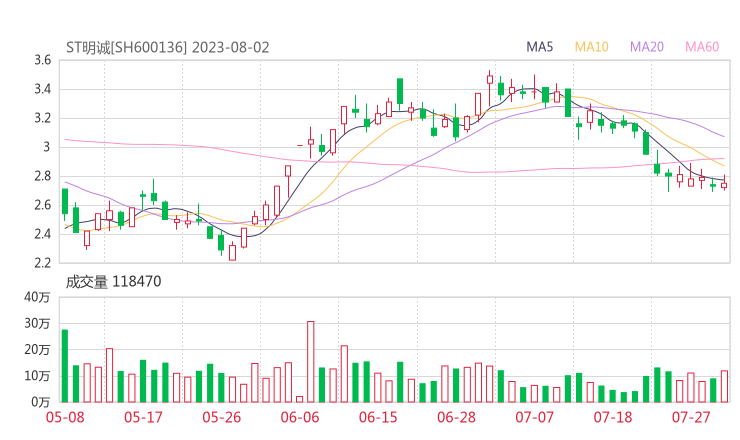Click the 06-15 date axis label
Screen dimensions: 740x440
[378, 417]
